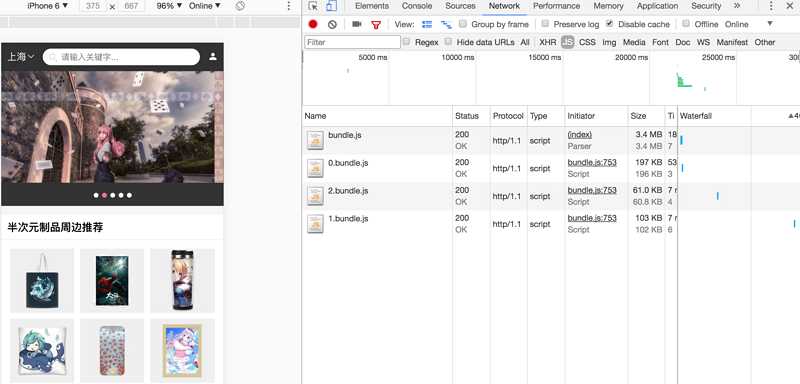The image size is (800, 384).
Task: Clear the network log
Action: 332,24
